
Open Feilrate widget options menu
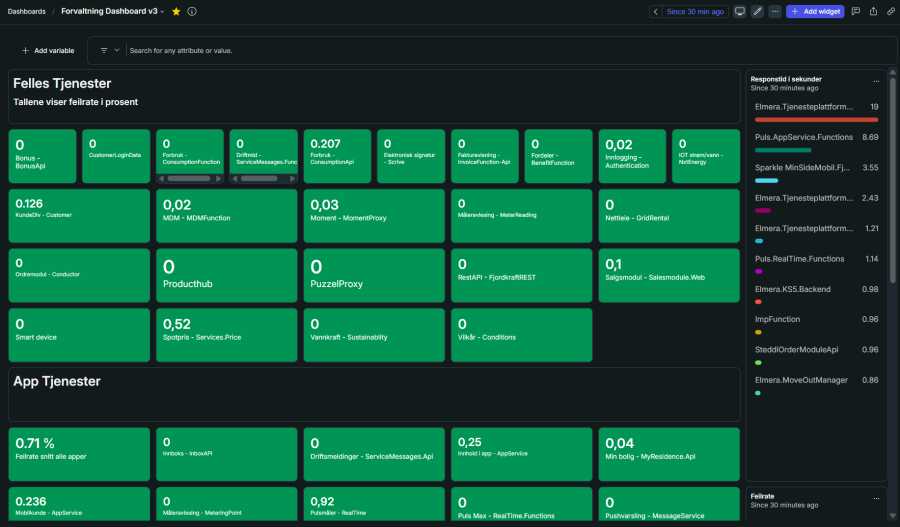pyautogui.click(x=876, y=499)
